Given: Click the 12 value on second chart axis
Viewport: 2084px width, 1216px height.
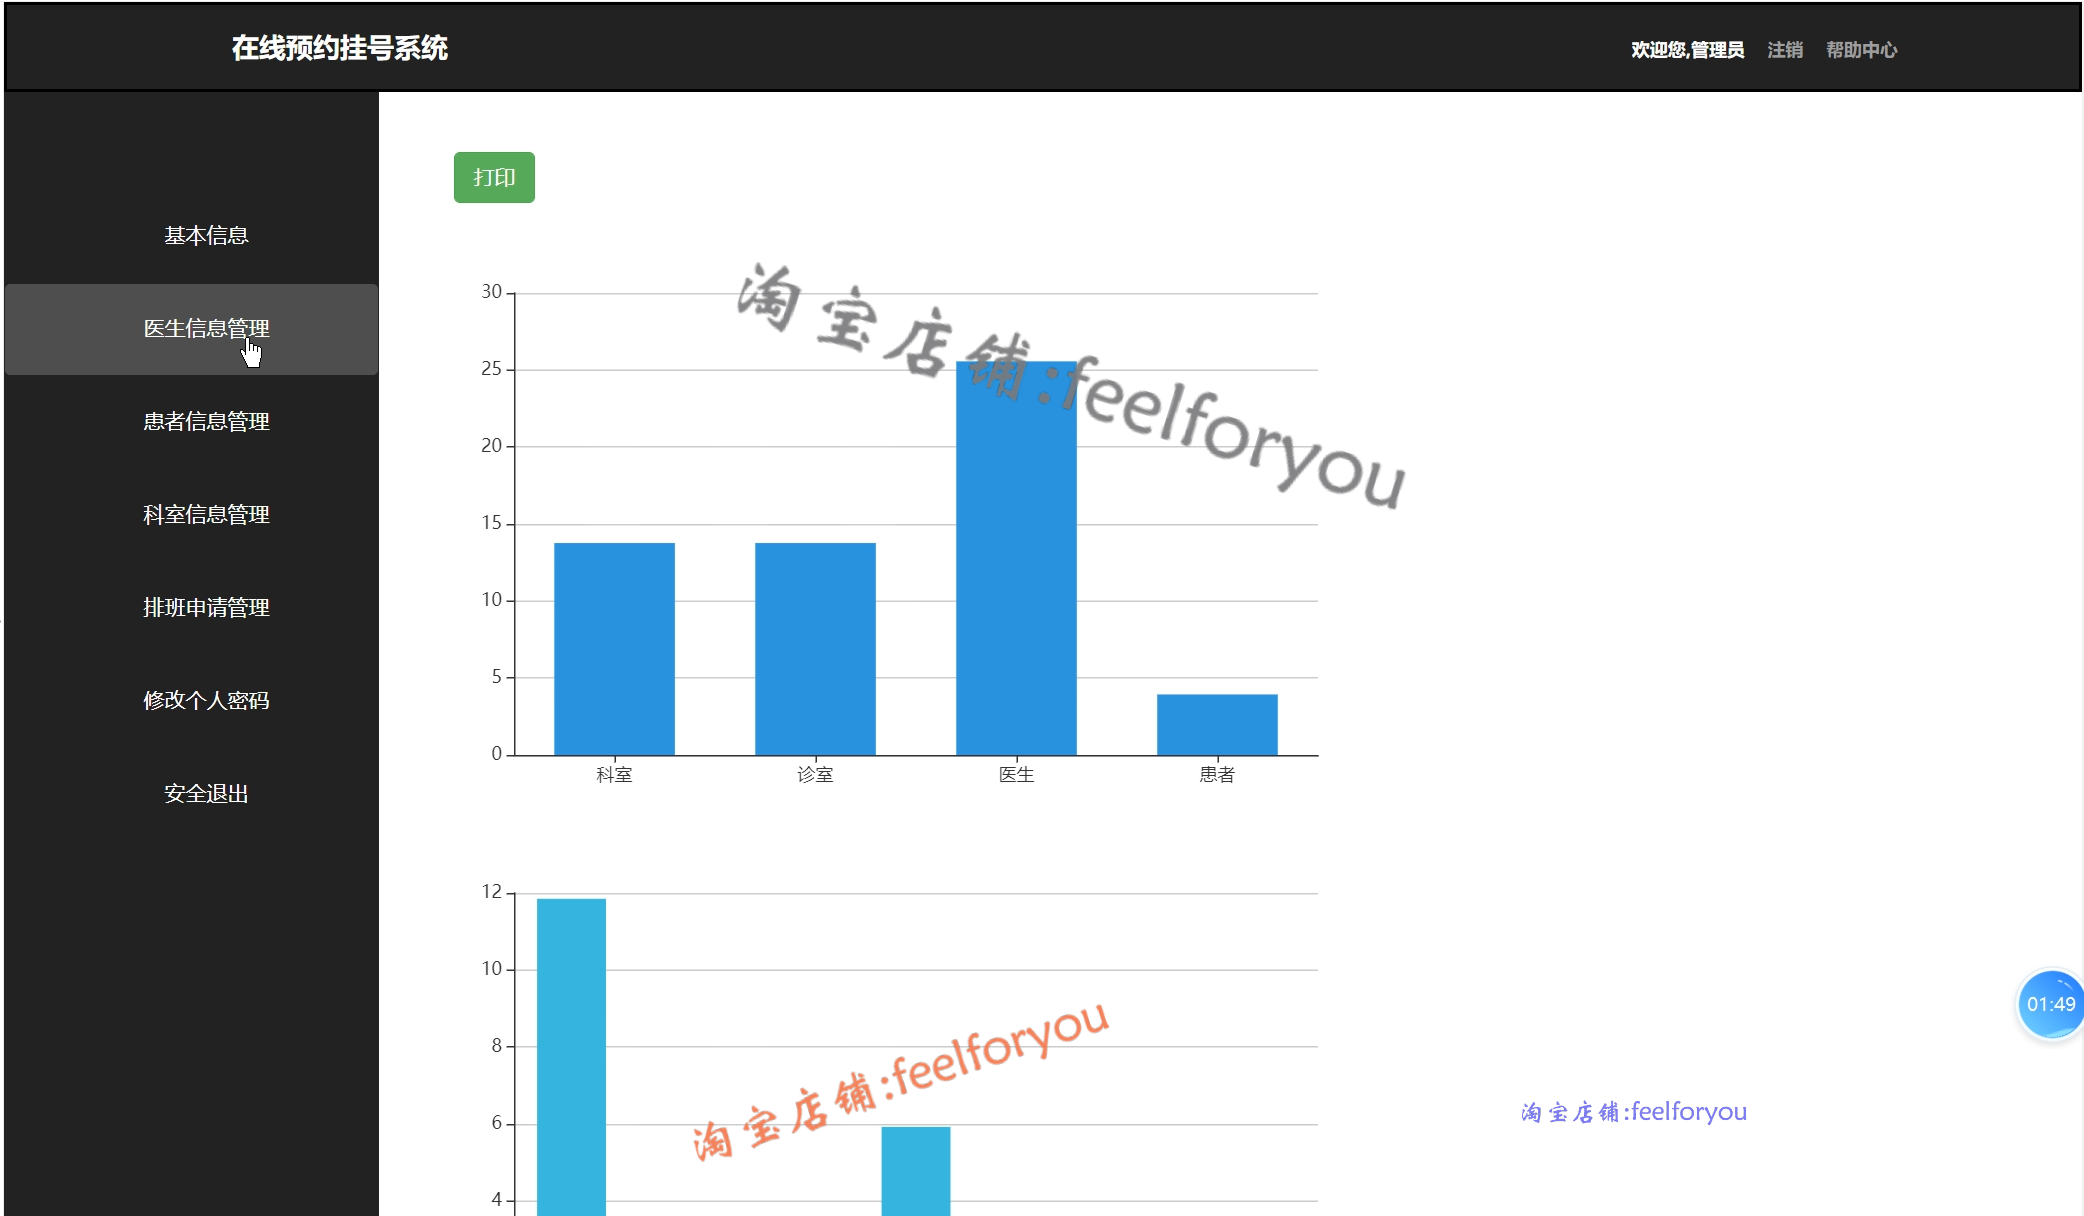Looking at the screenshot, I should 491,892.
